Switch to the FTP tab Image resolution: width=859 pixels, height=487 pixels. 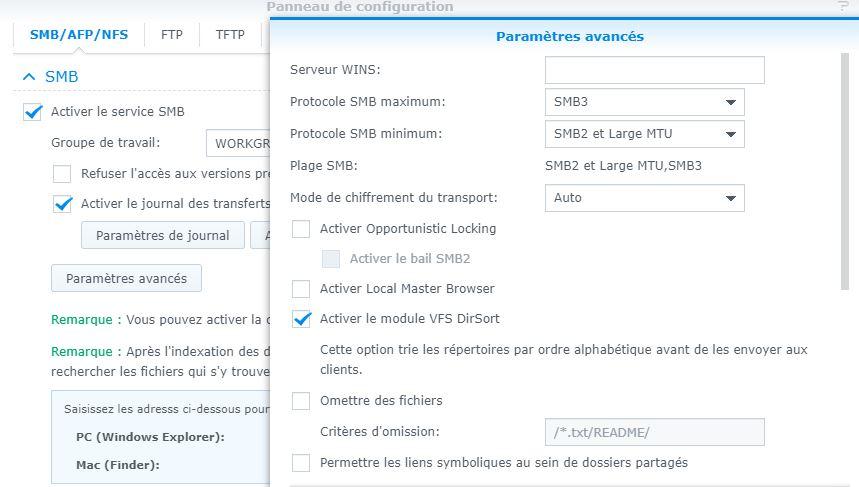(x=171, y=34)
